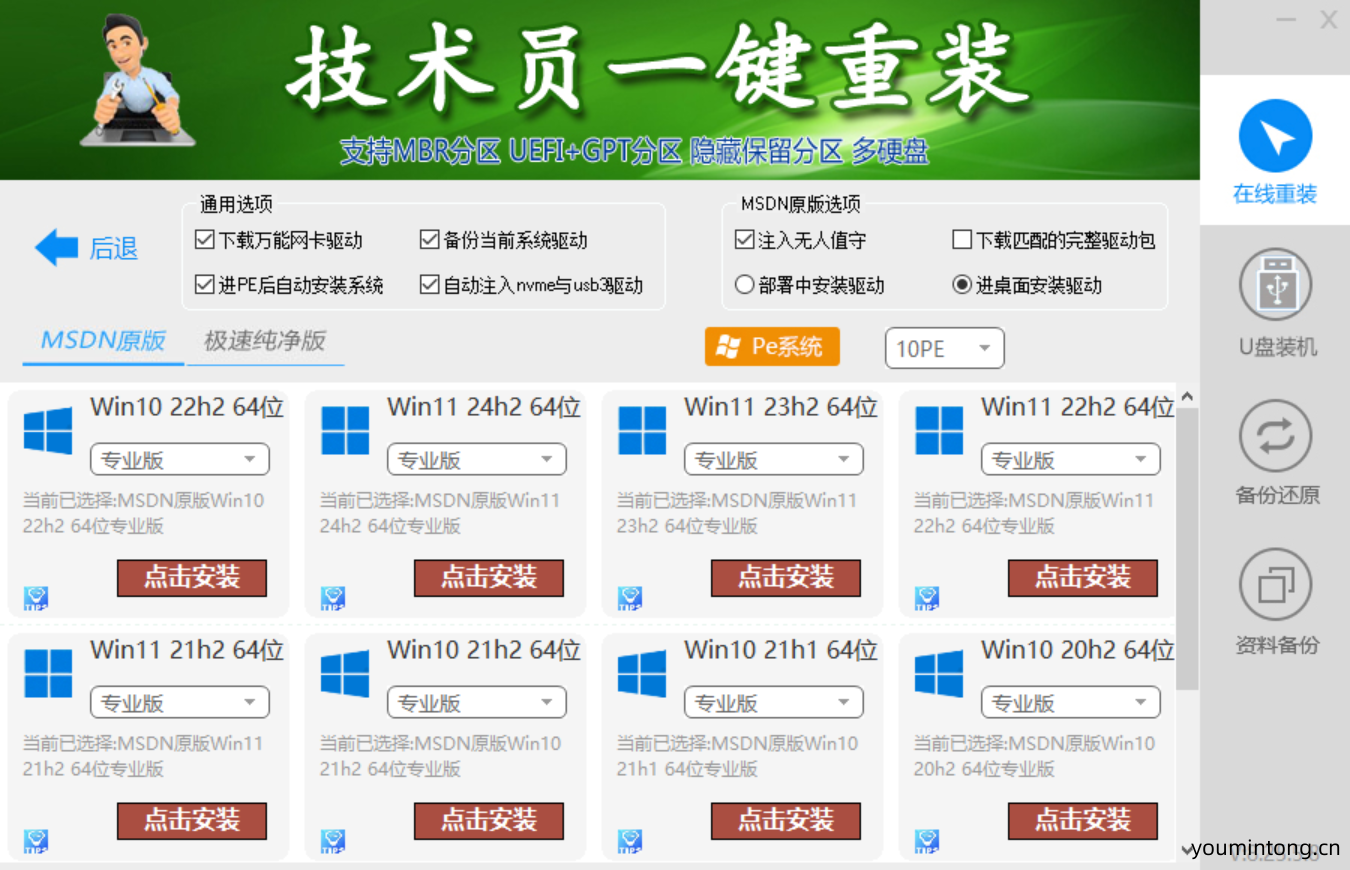Screen dimensions: 1350x870
Task: Click the blue back arrow icon
Action: tap(56, 247)
